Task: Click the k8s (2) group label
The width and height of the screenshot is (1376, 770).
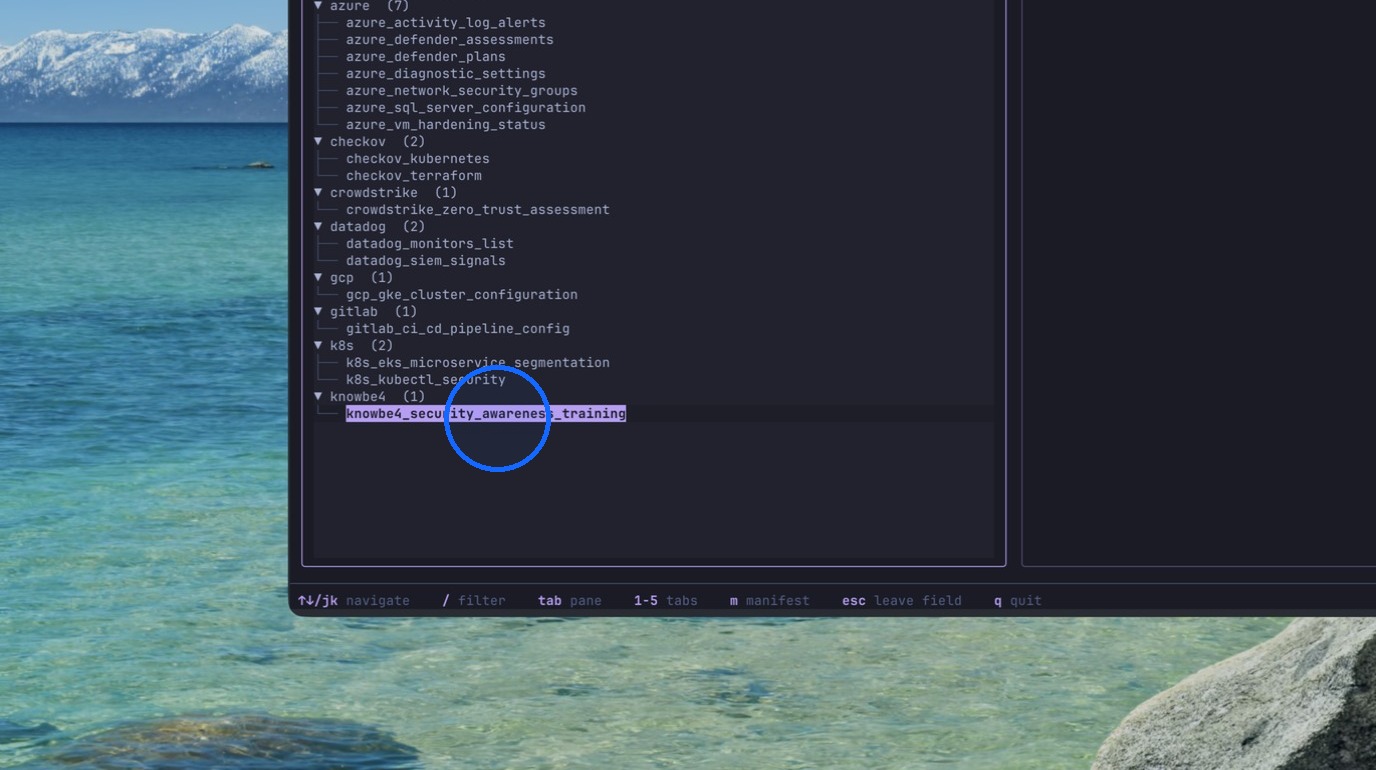Action: [361, 346]
